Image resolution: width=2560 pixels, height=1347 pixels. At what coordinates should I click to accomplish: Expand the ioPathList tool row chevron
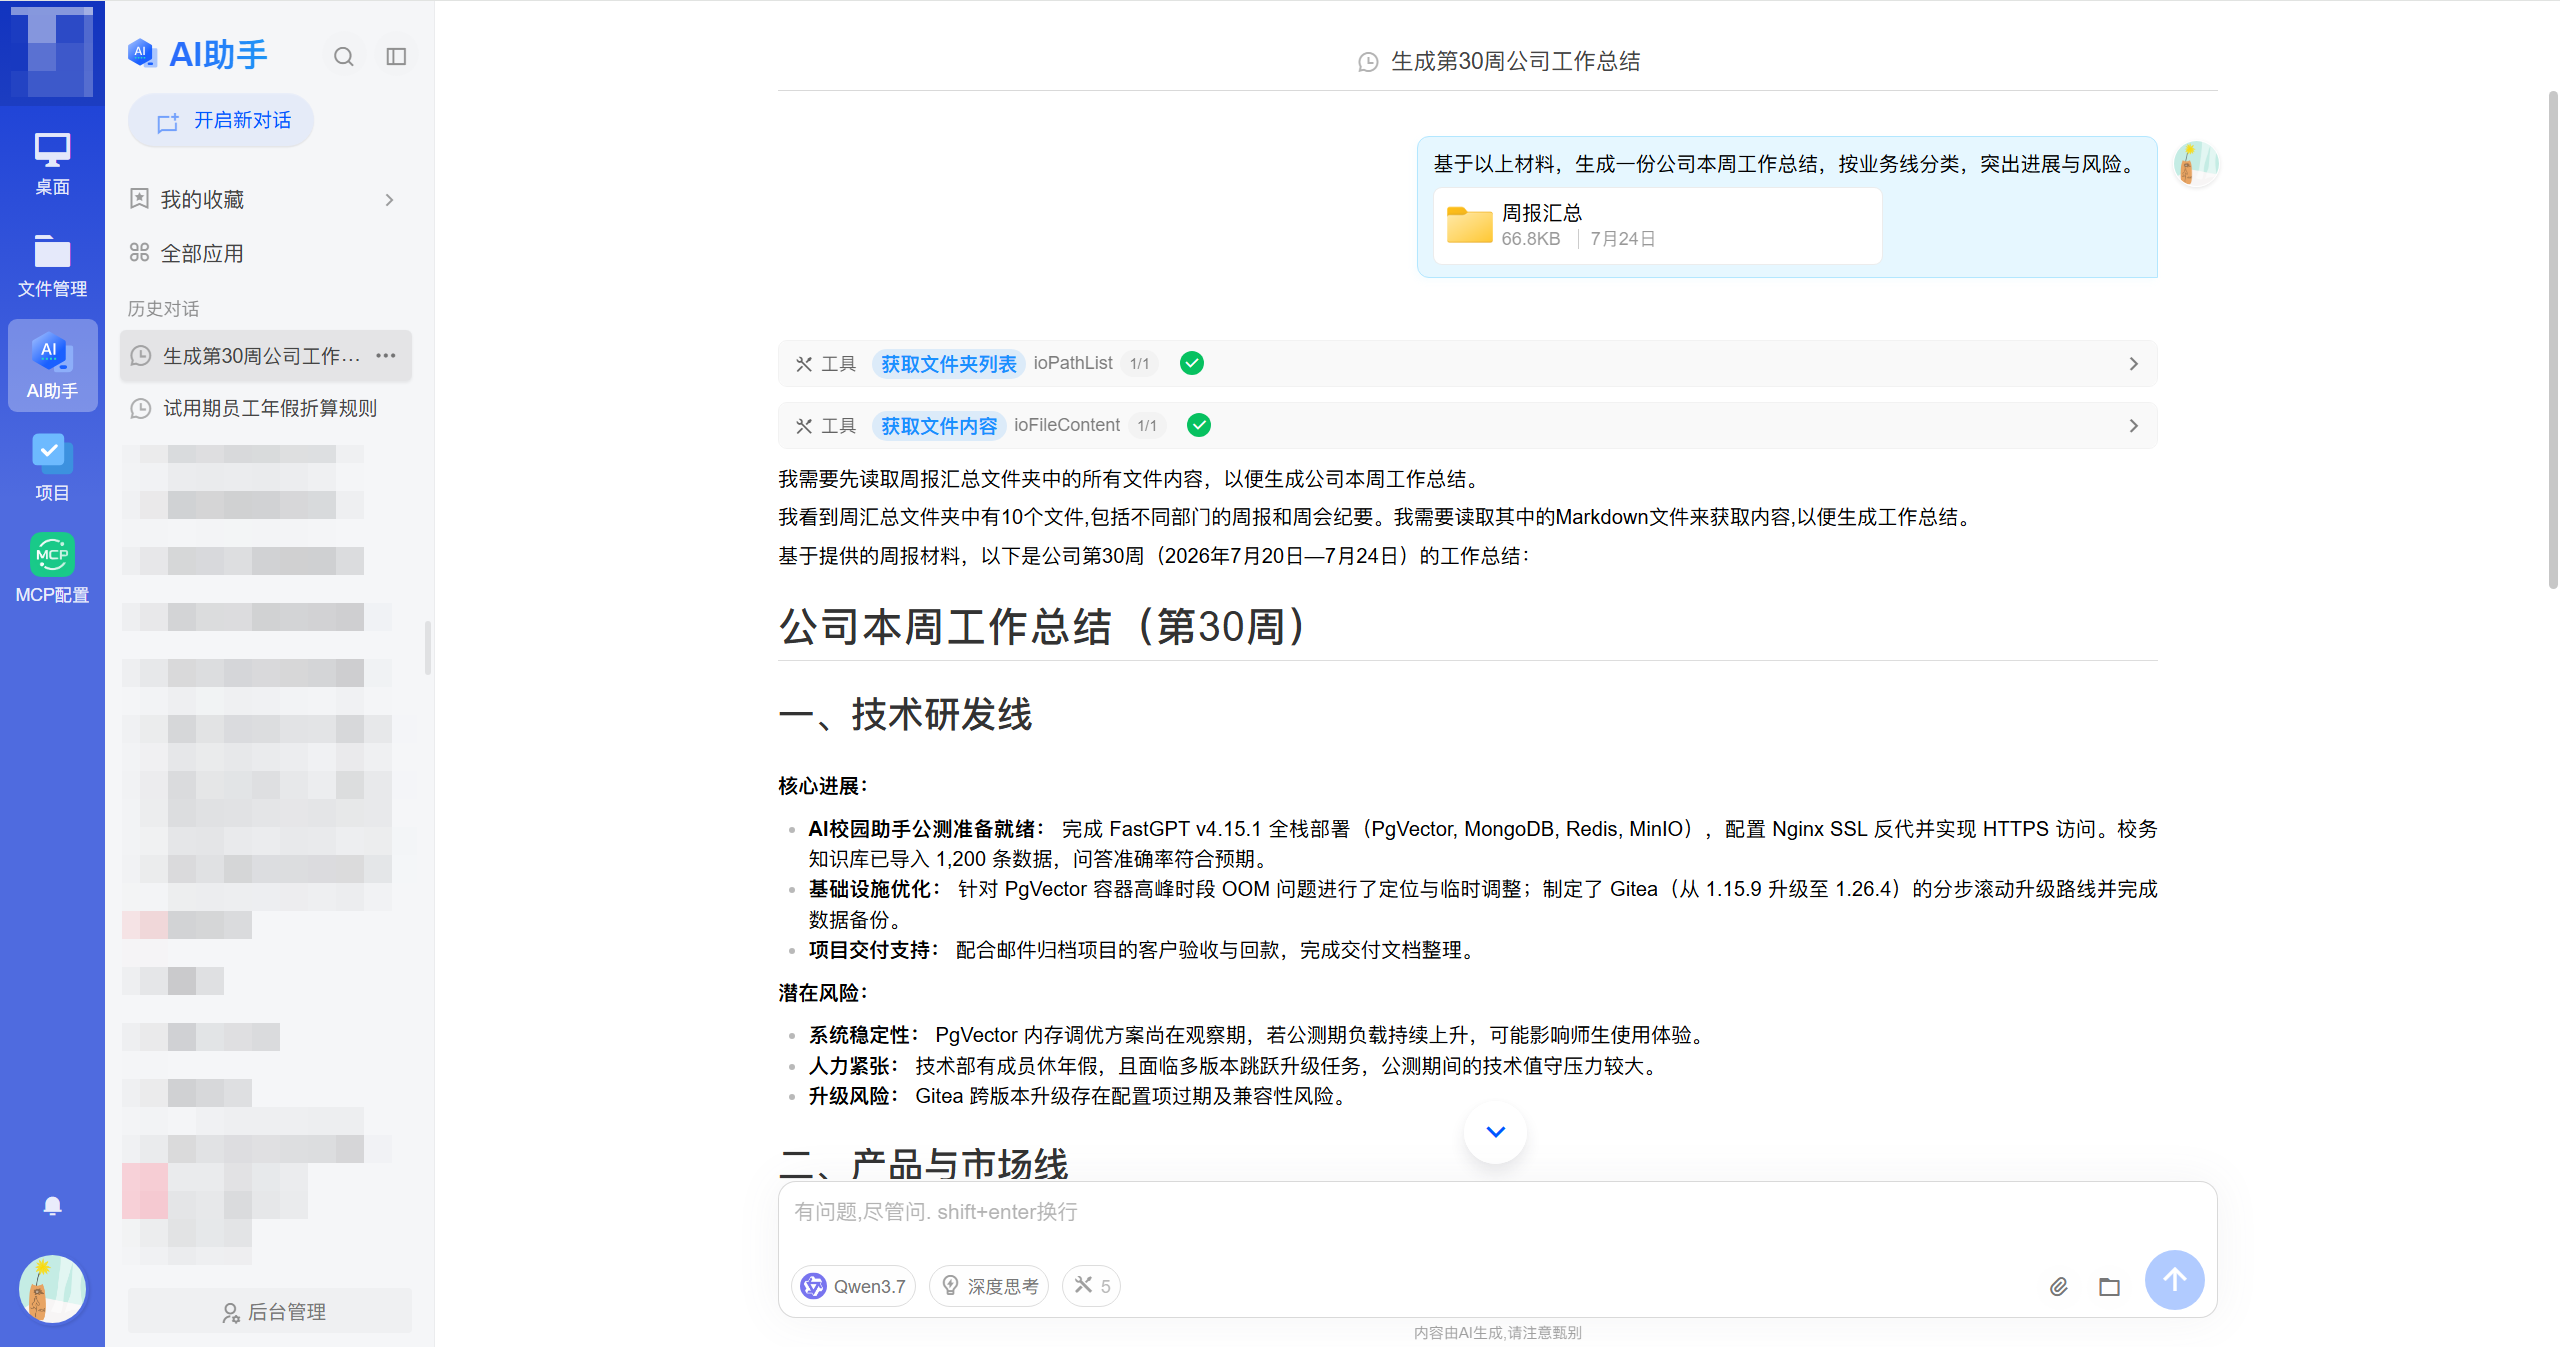pos(2133,364)
